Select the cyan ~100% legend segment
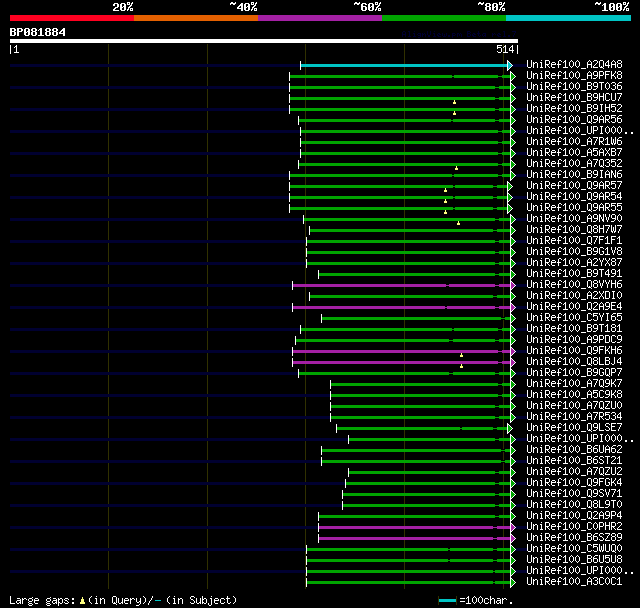 point(567,17)
